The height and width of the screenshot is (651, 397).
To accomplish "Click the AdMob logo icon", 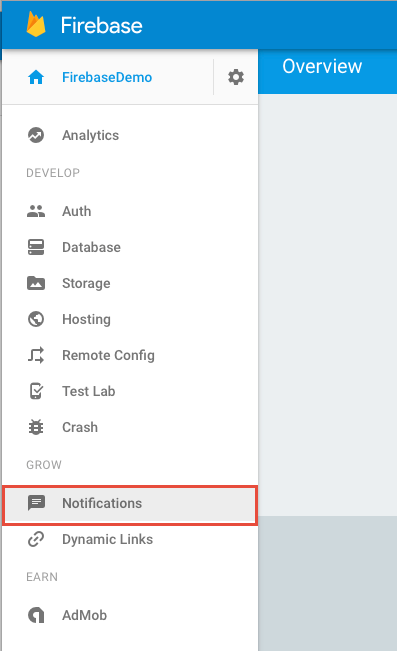I will [36, 615].
